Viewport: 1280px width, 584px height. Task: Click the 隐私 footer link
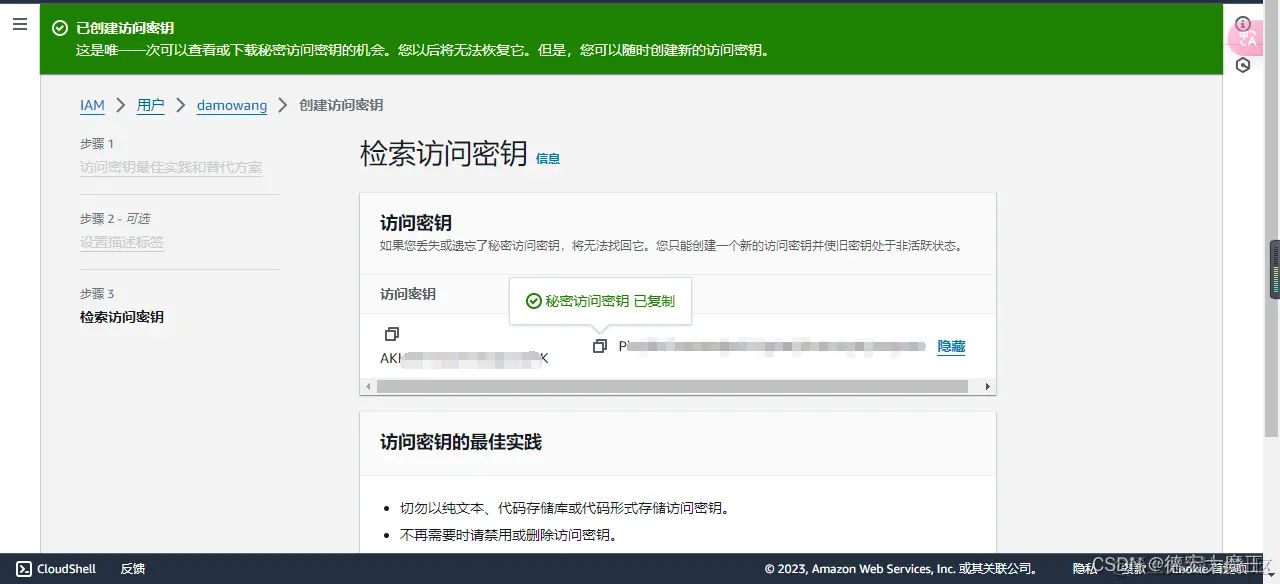[1085, 569]
